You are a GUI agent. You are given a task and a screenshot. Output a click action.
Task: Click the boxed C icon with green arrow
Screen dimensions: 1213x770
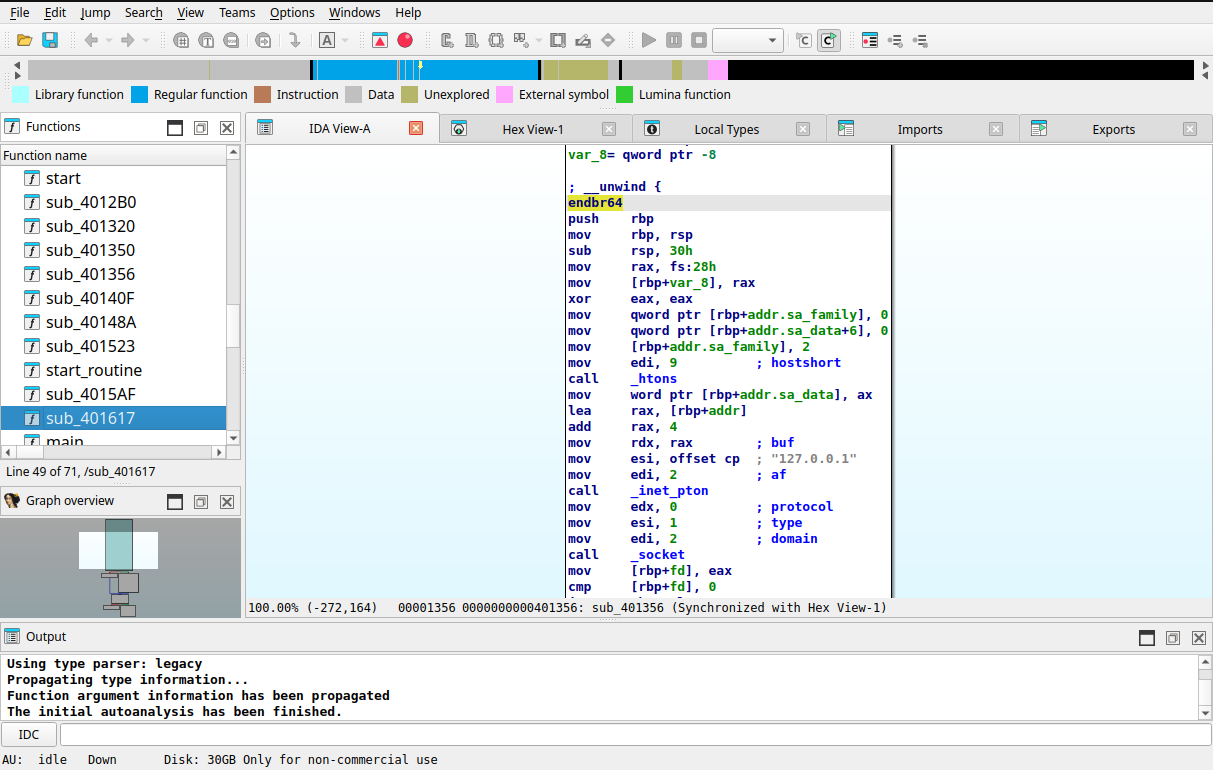coord(829,40)
